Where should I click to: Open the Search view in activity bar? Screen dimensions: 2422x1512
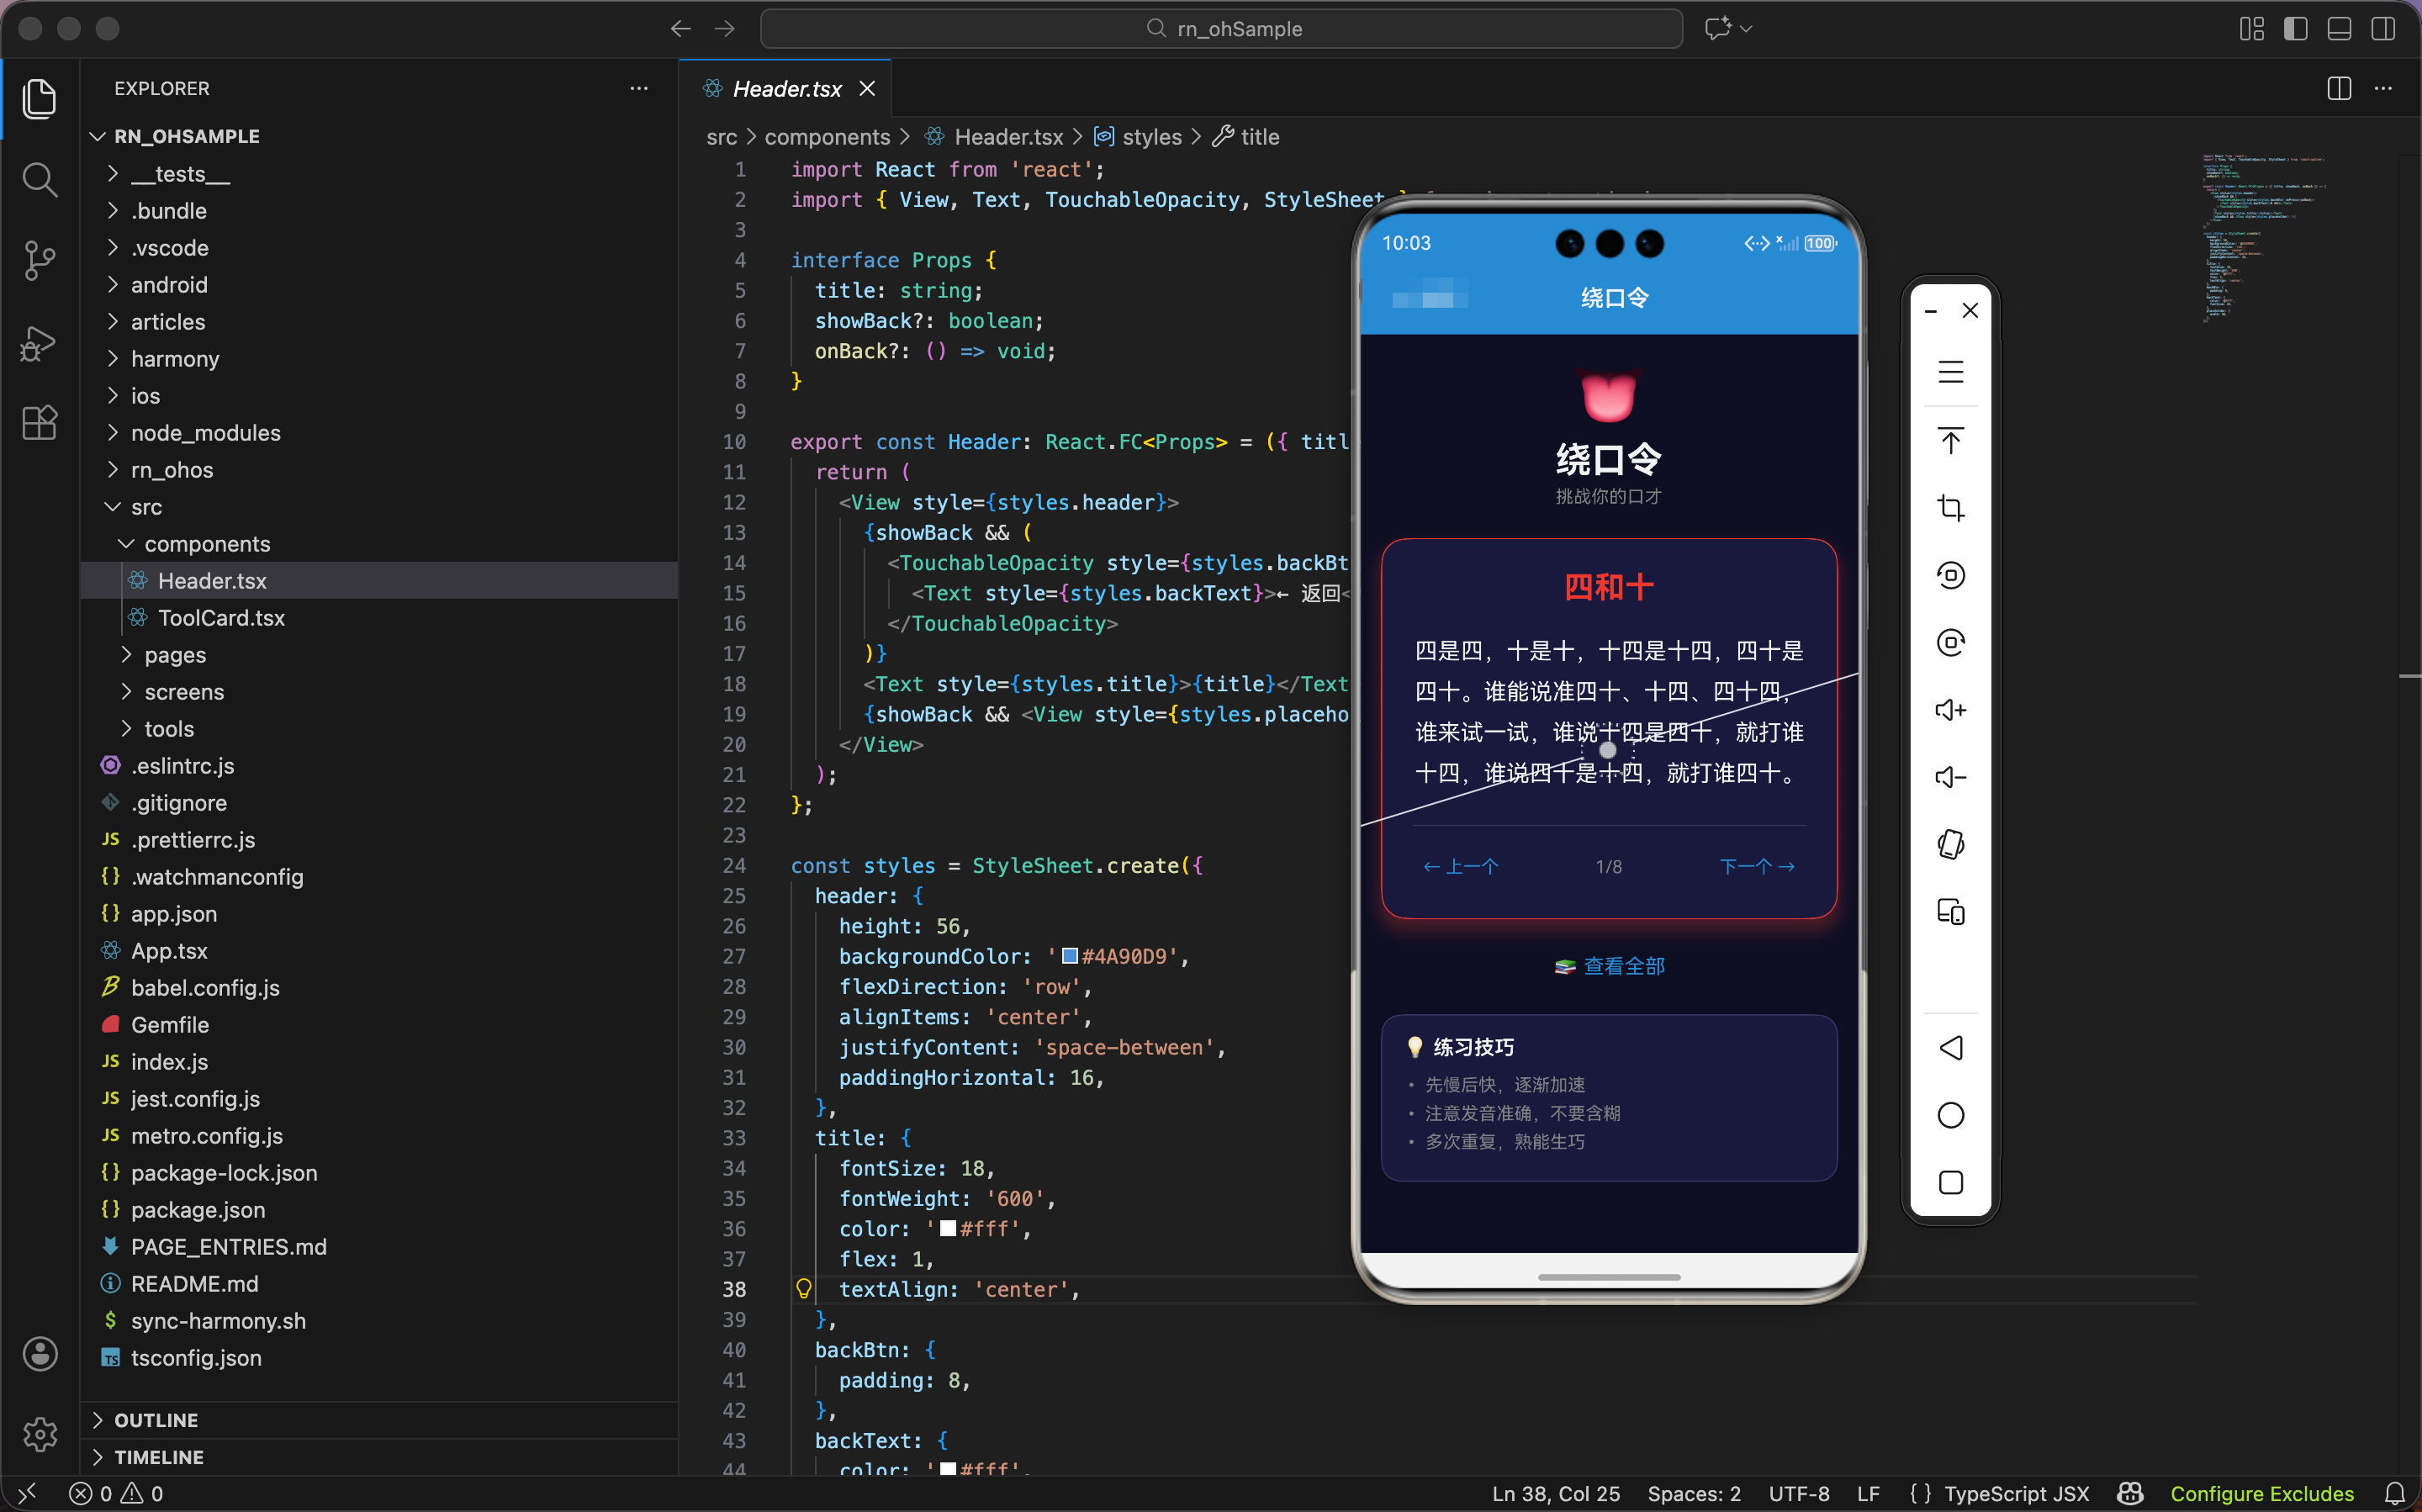[39, 180]
